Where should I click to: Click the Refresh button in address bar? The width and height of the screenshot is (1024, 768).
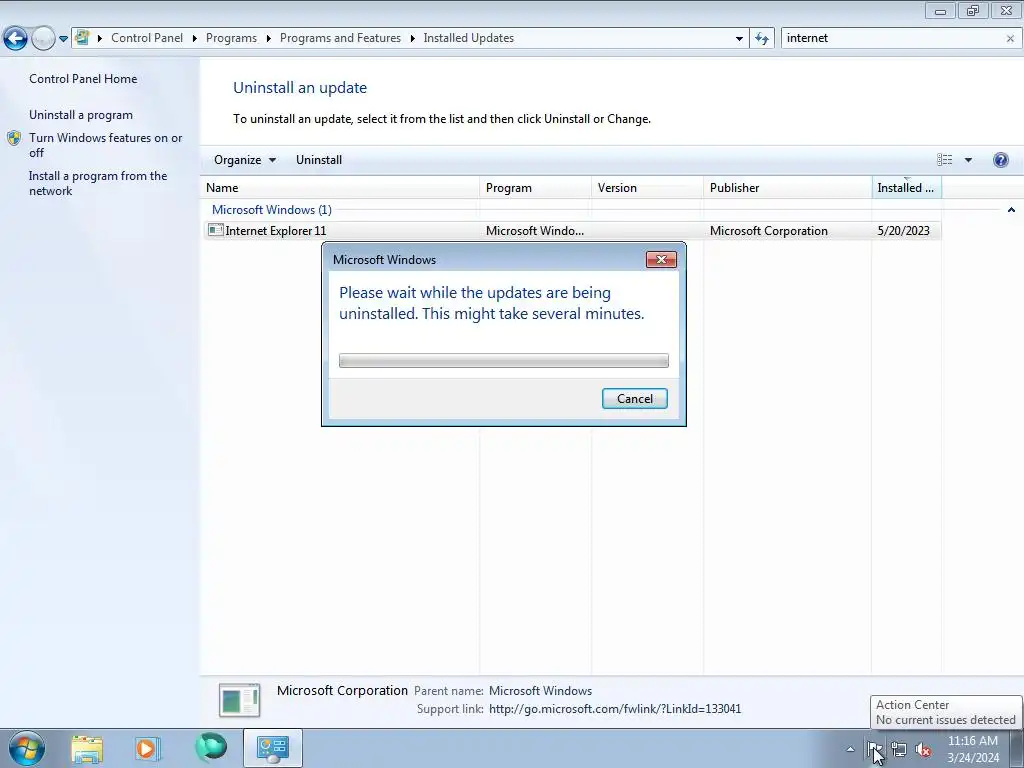coord(762,39)
